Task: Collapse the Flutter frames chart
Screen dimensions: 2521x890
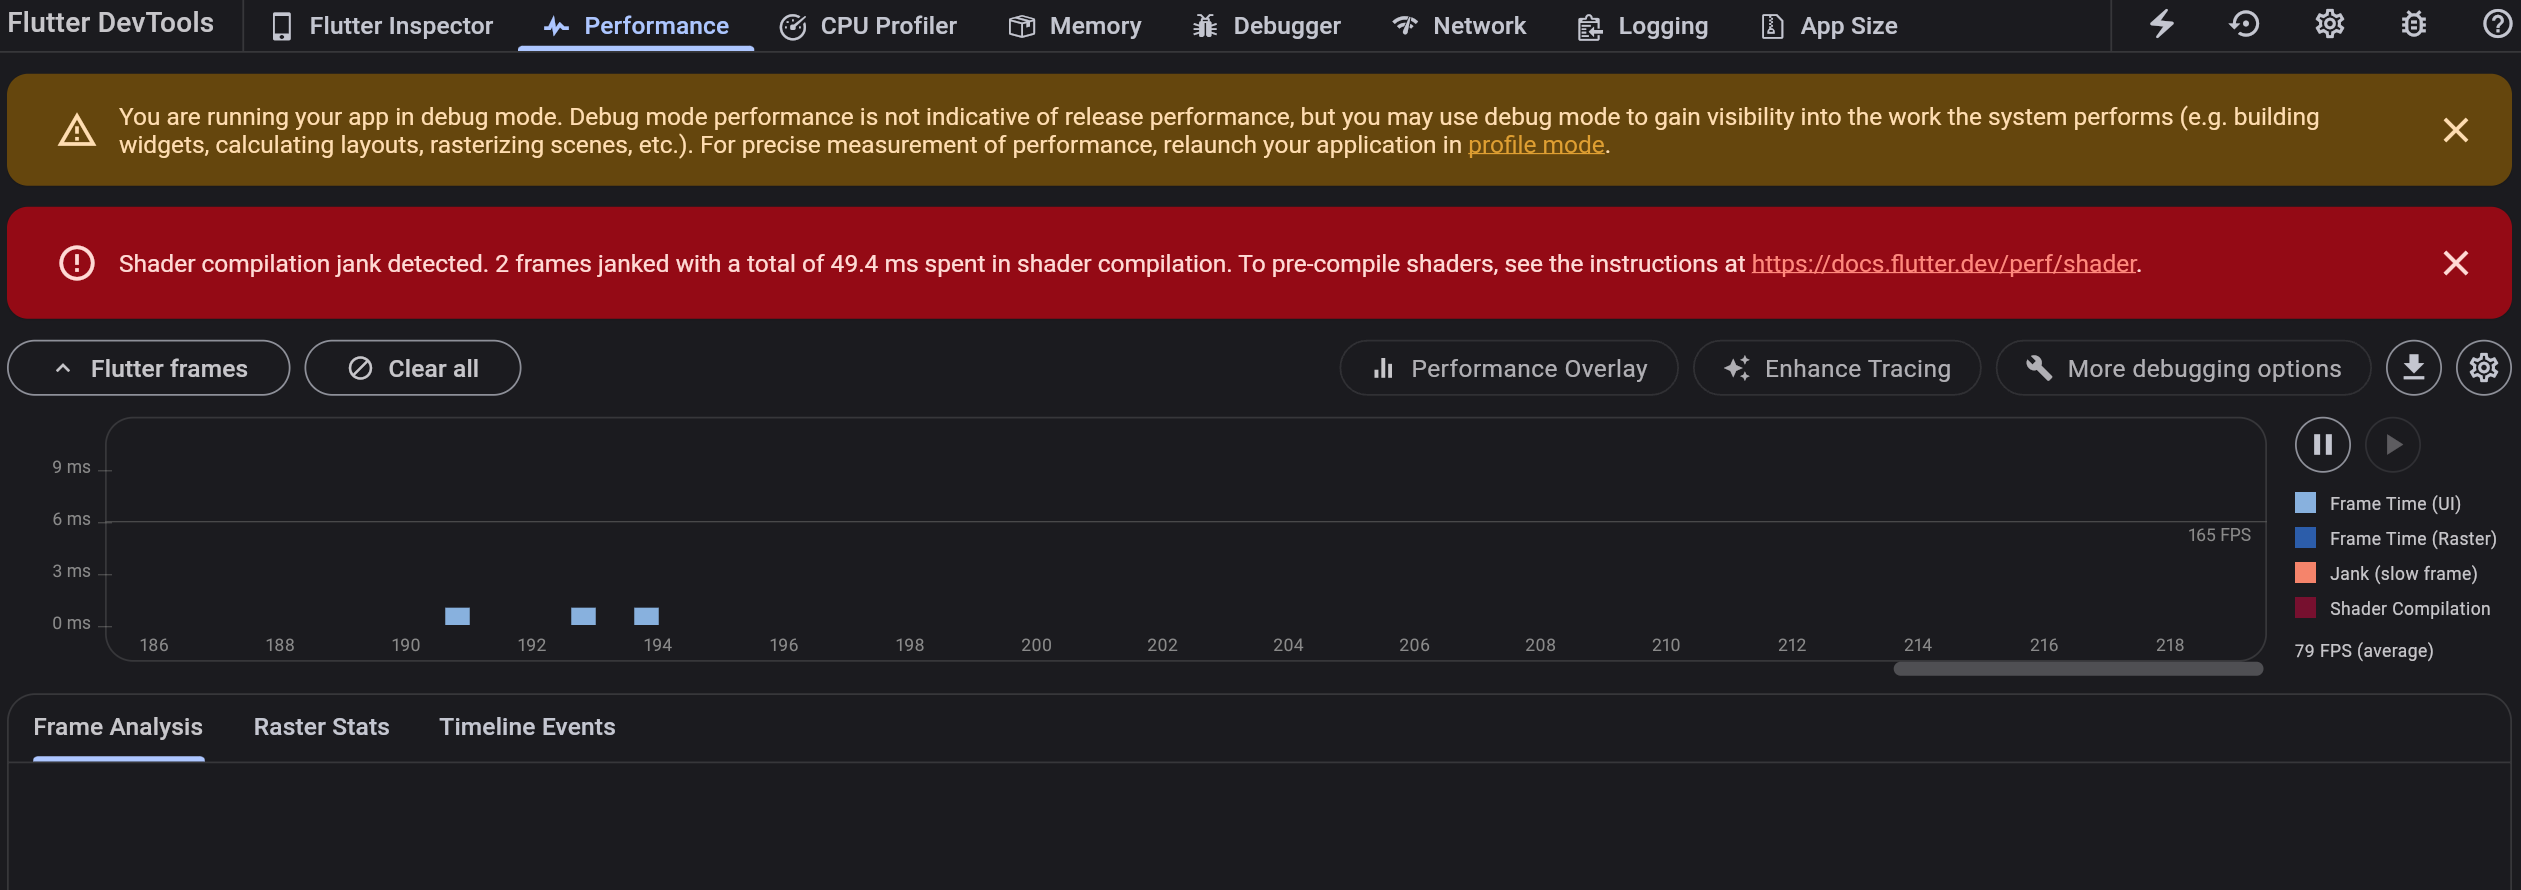Action: click(149, 368)
